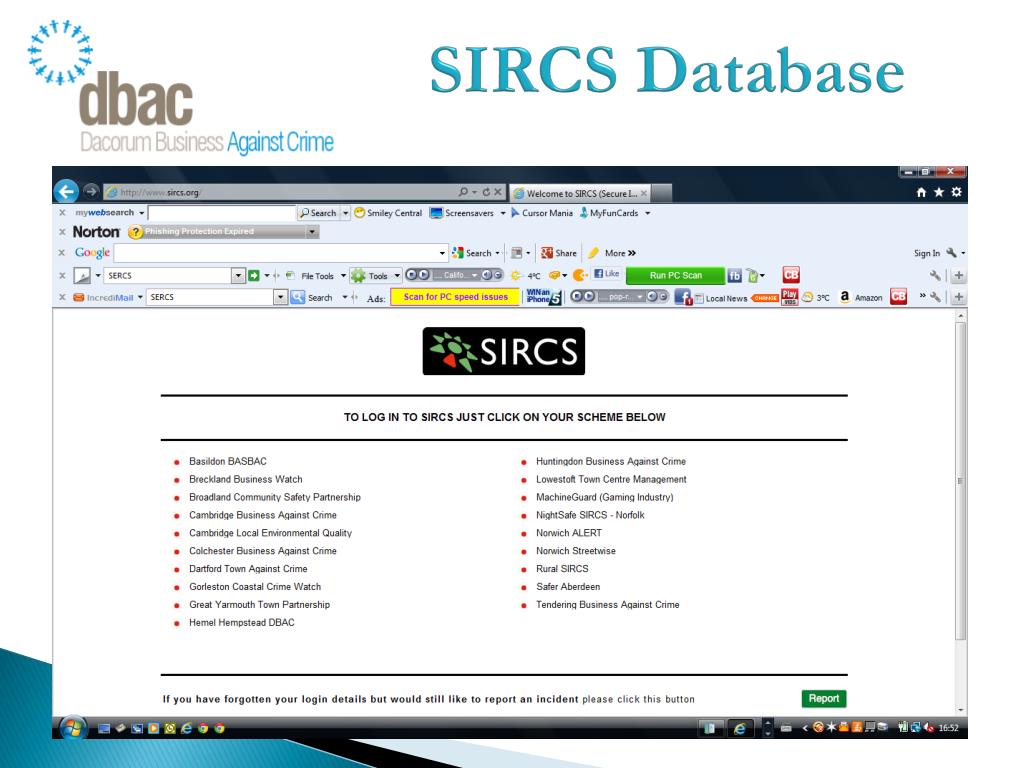Image resolution: width=1024 pixels, height=768 pixels.
Task: Open a new blank tab
Action: 662,193
